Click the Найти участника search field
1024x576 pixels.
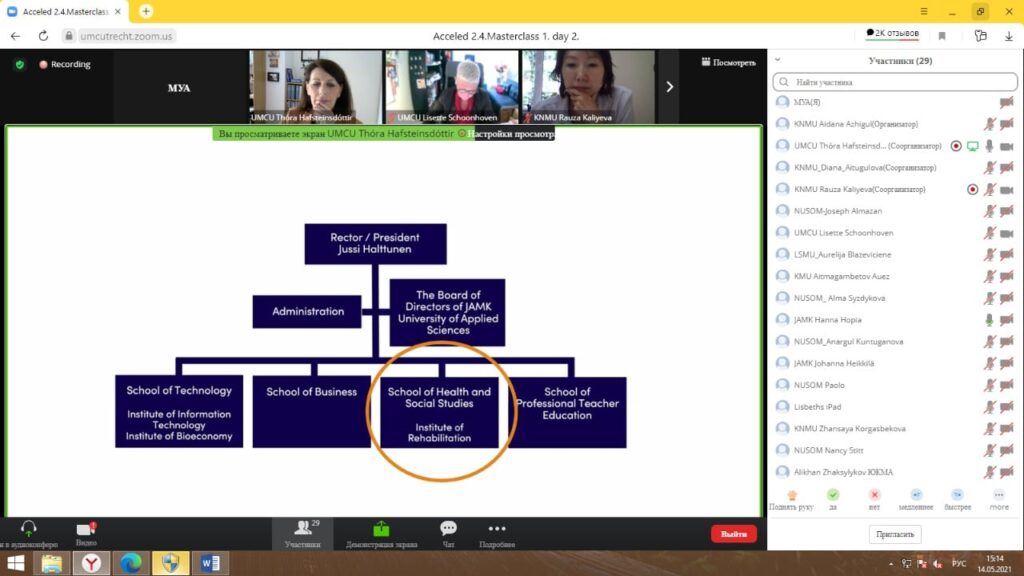pos(895,82)
